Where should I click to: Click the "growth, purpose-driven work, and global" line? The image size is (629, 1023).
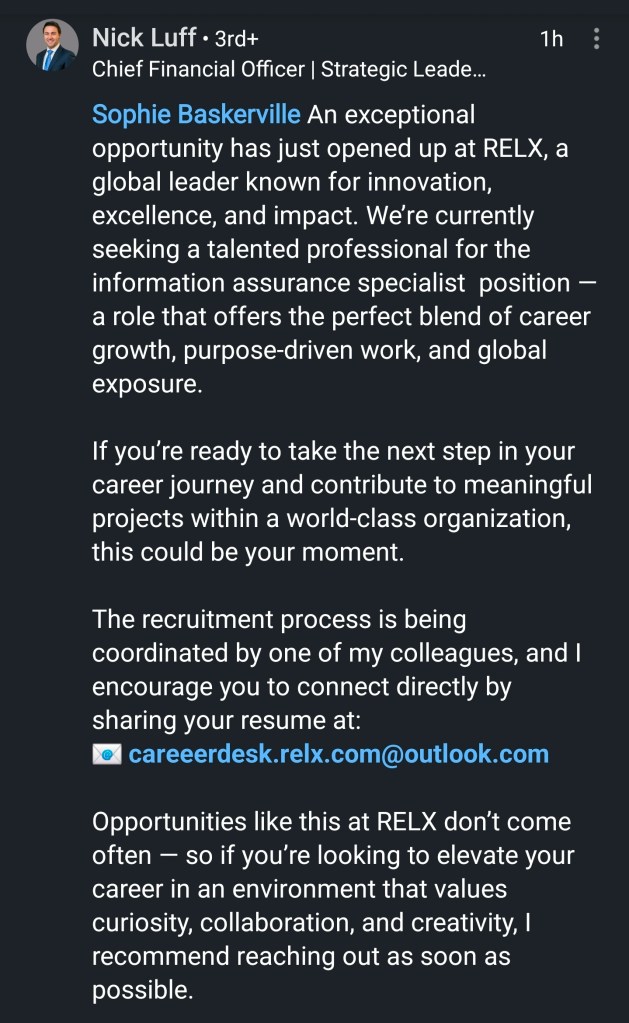(319, 349)
